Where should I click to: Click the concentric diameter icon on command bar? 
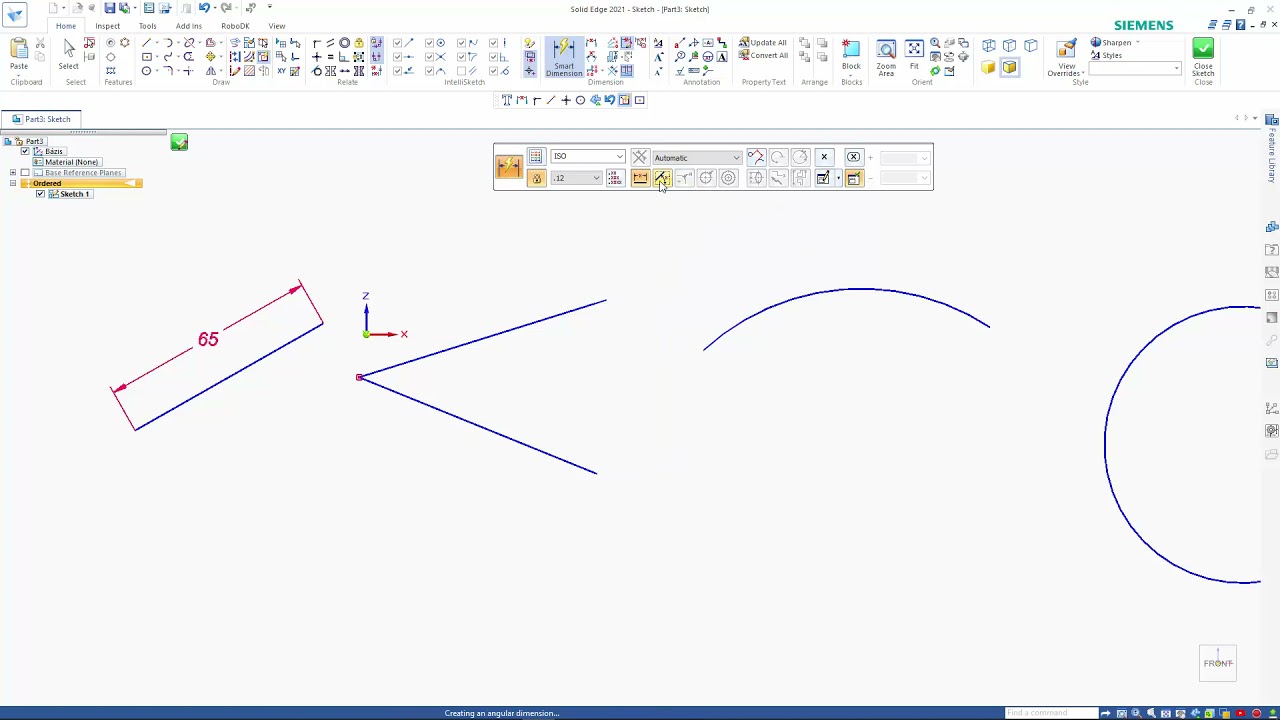[x=728, y=178]
